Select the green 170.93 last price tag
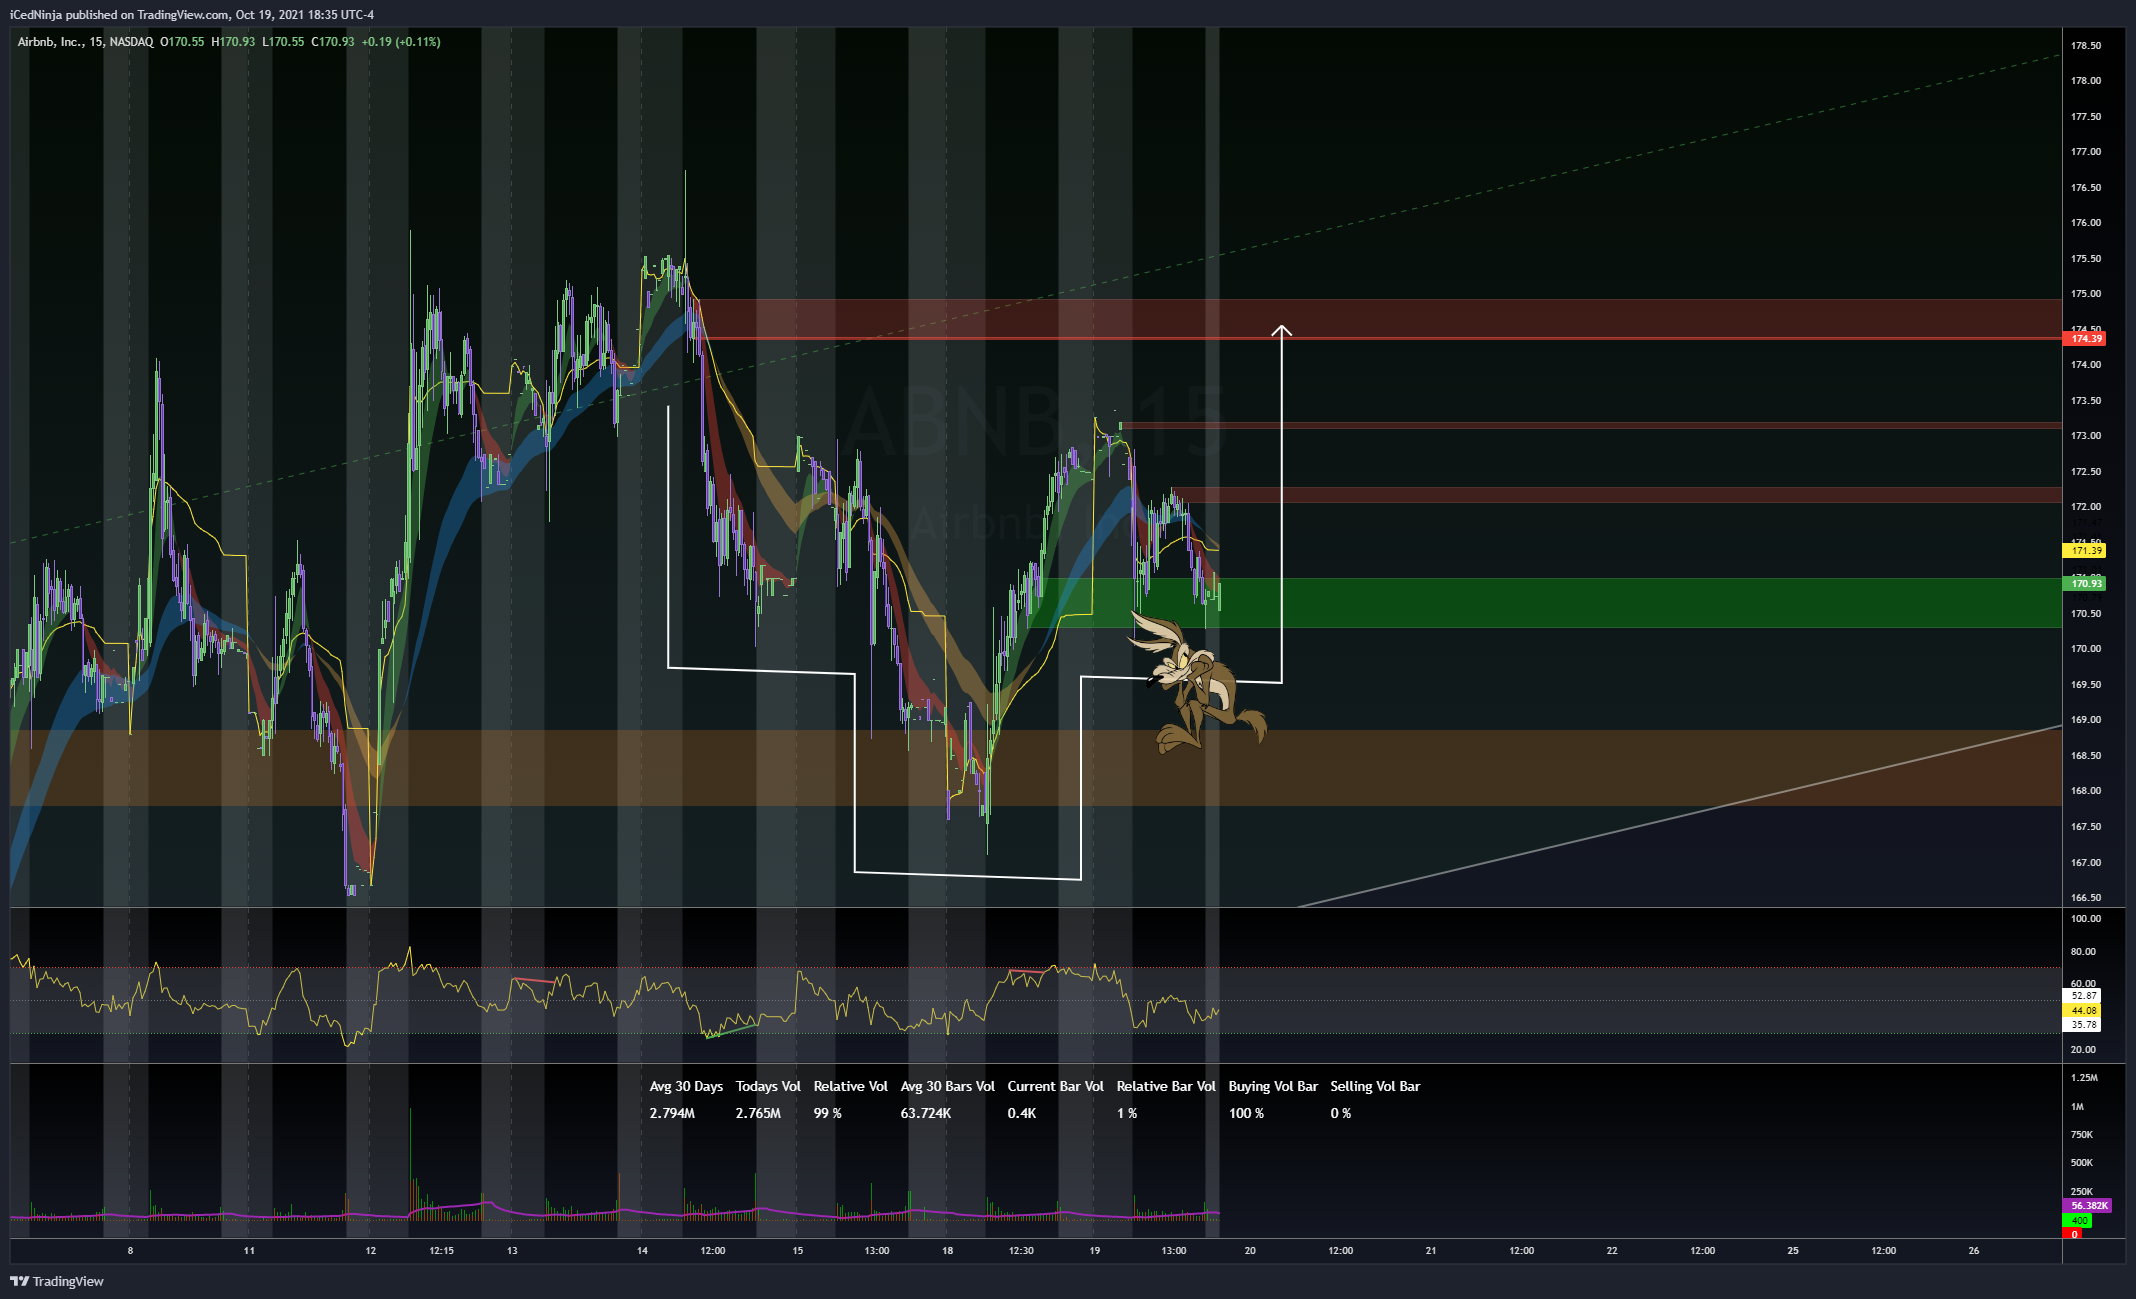2136x1299 pixels. pyautogui.click(x=2086, y=583)
